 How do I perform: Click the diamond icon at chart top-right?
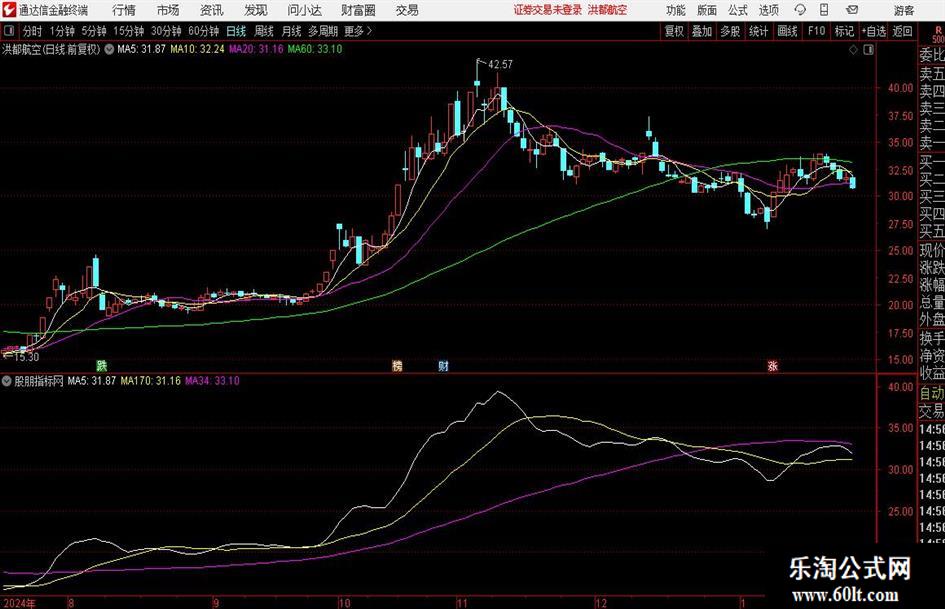tap(853, 50)
